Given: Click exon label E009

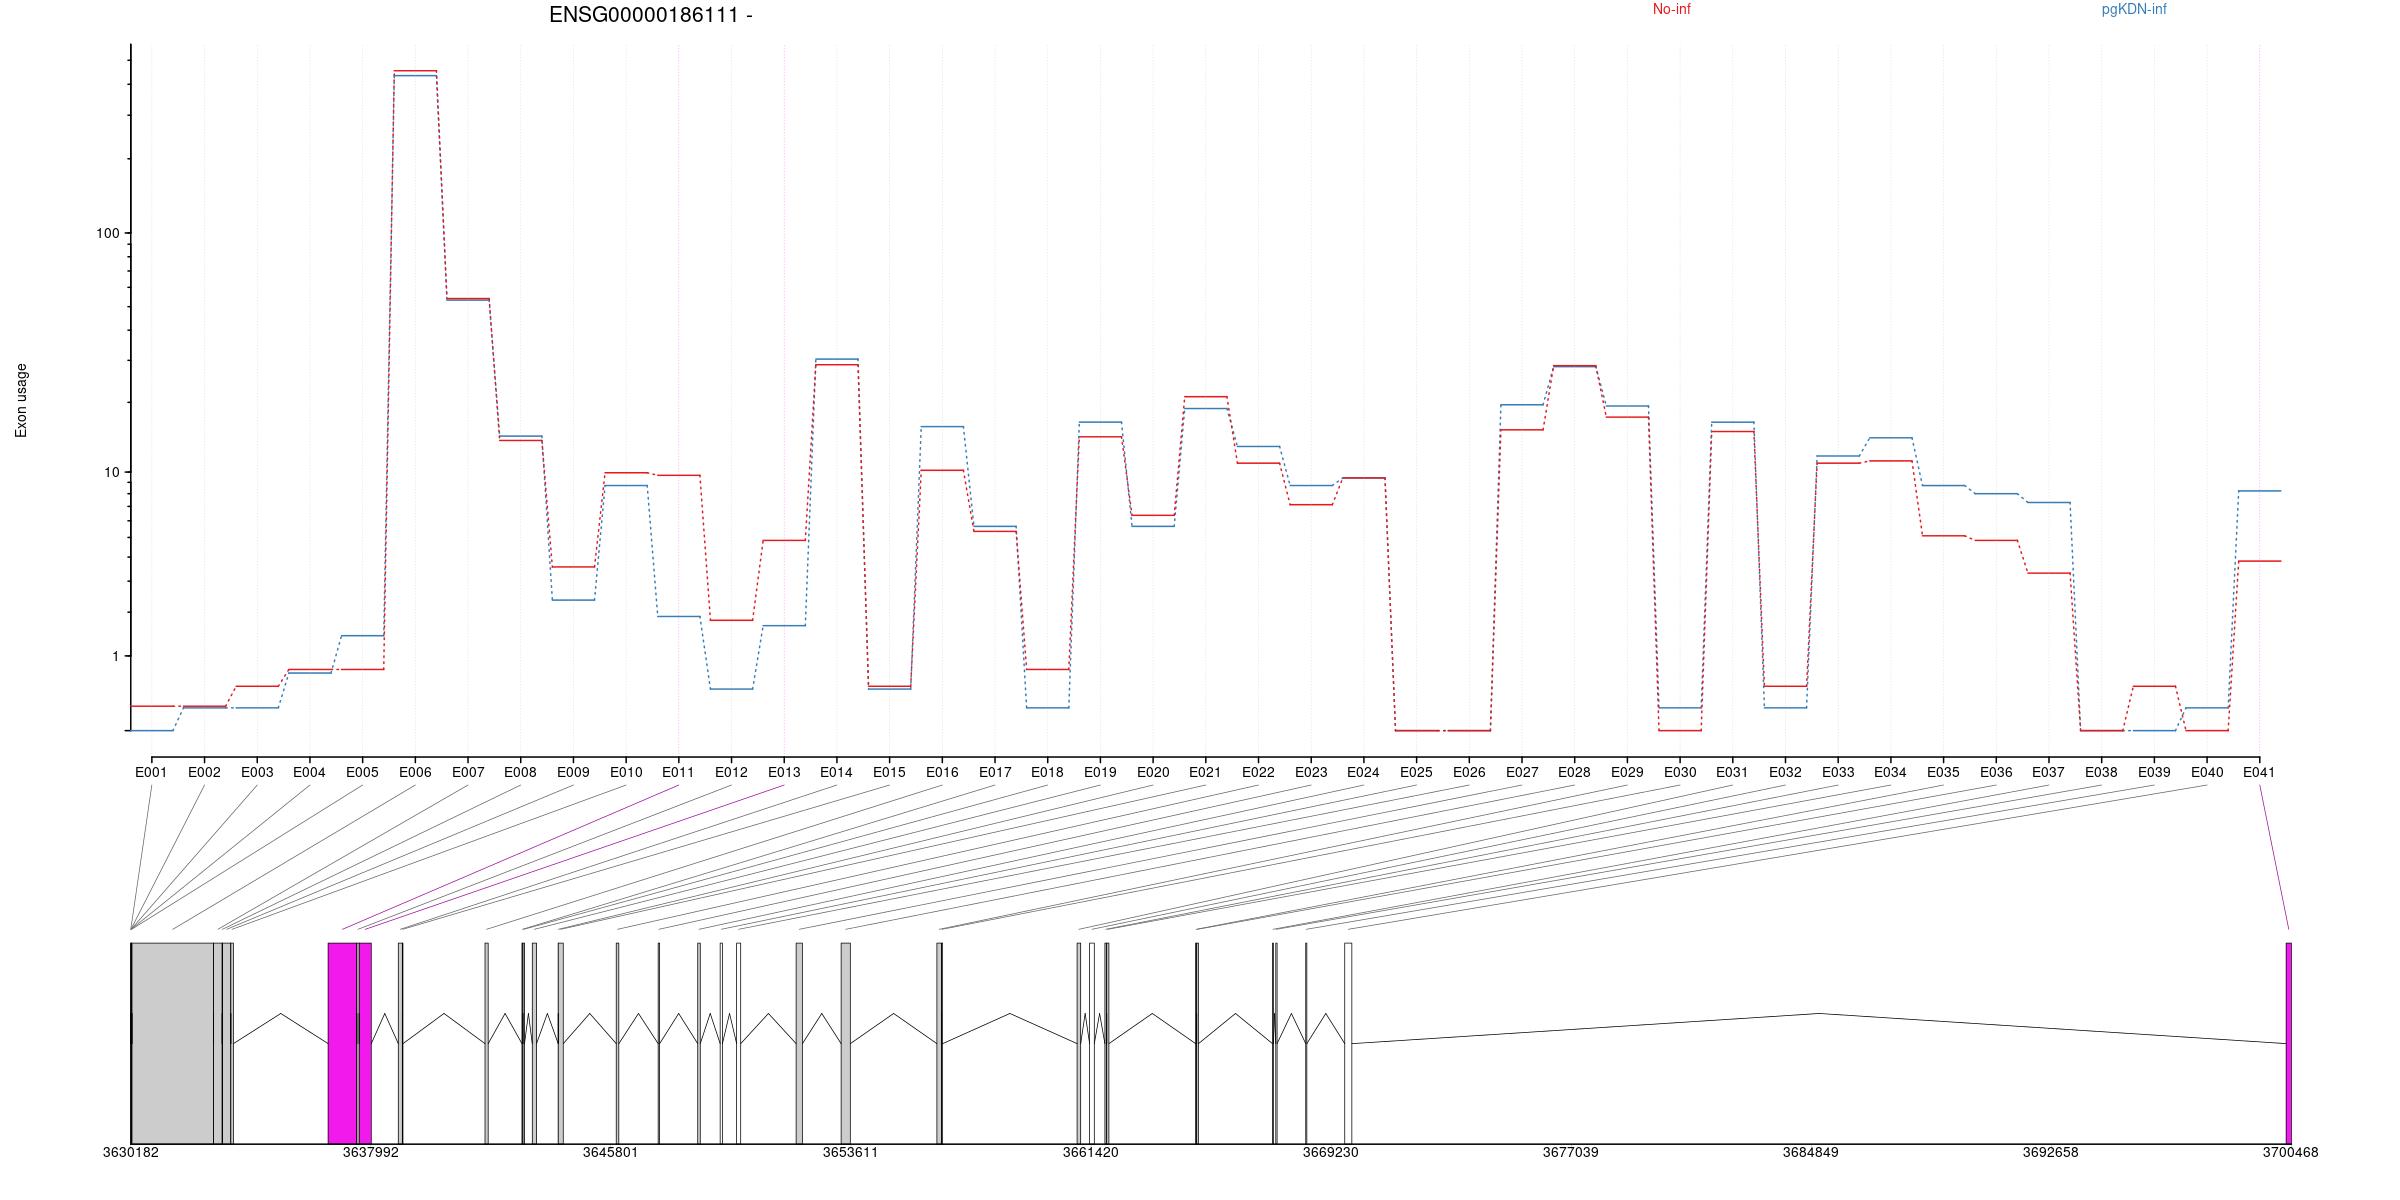Looking at the screenshot, I should tap(573, 772).
